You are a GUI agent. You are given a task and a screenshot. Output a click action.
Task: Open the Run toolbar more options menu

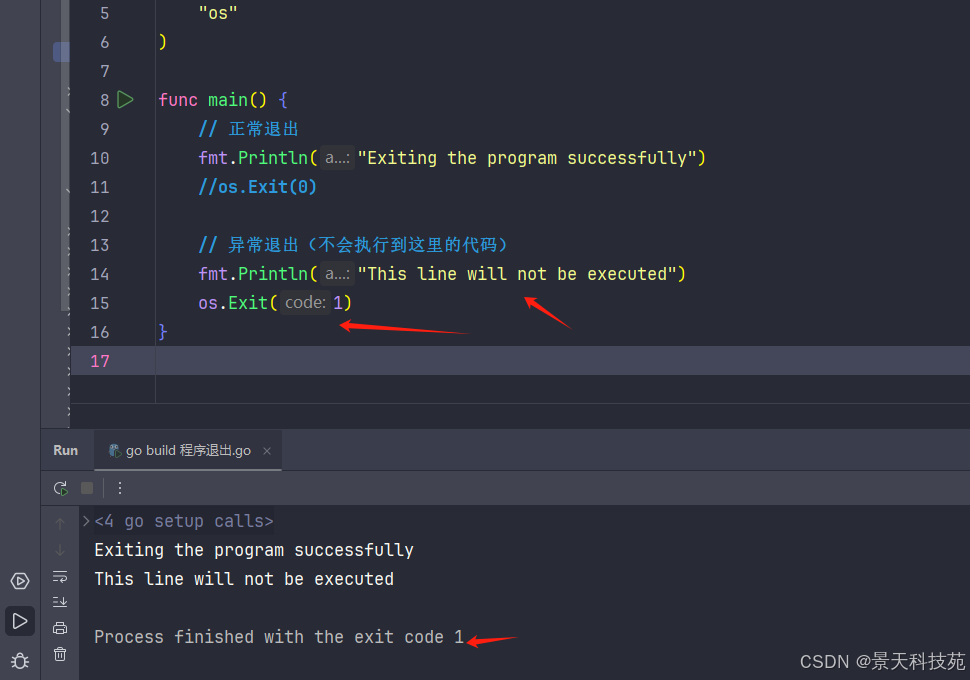click(120, 488)
